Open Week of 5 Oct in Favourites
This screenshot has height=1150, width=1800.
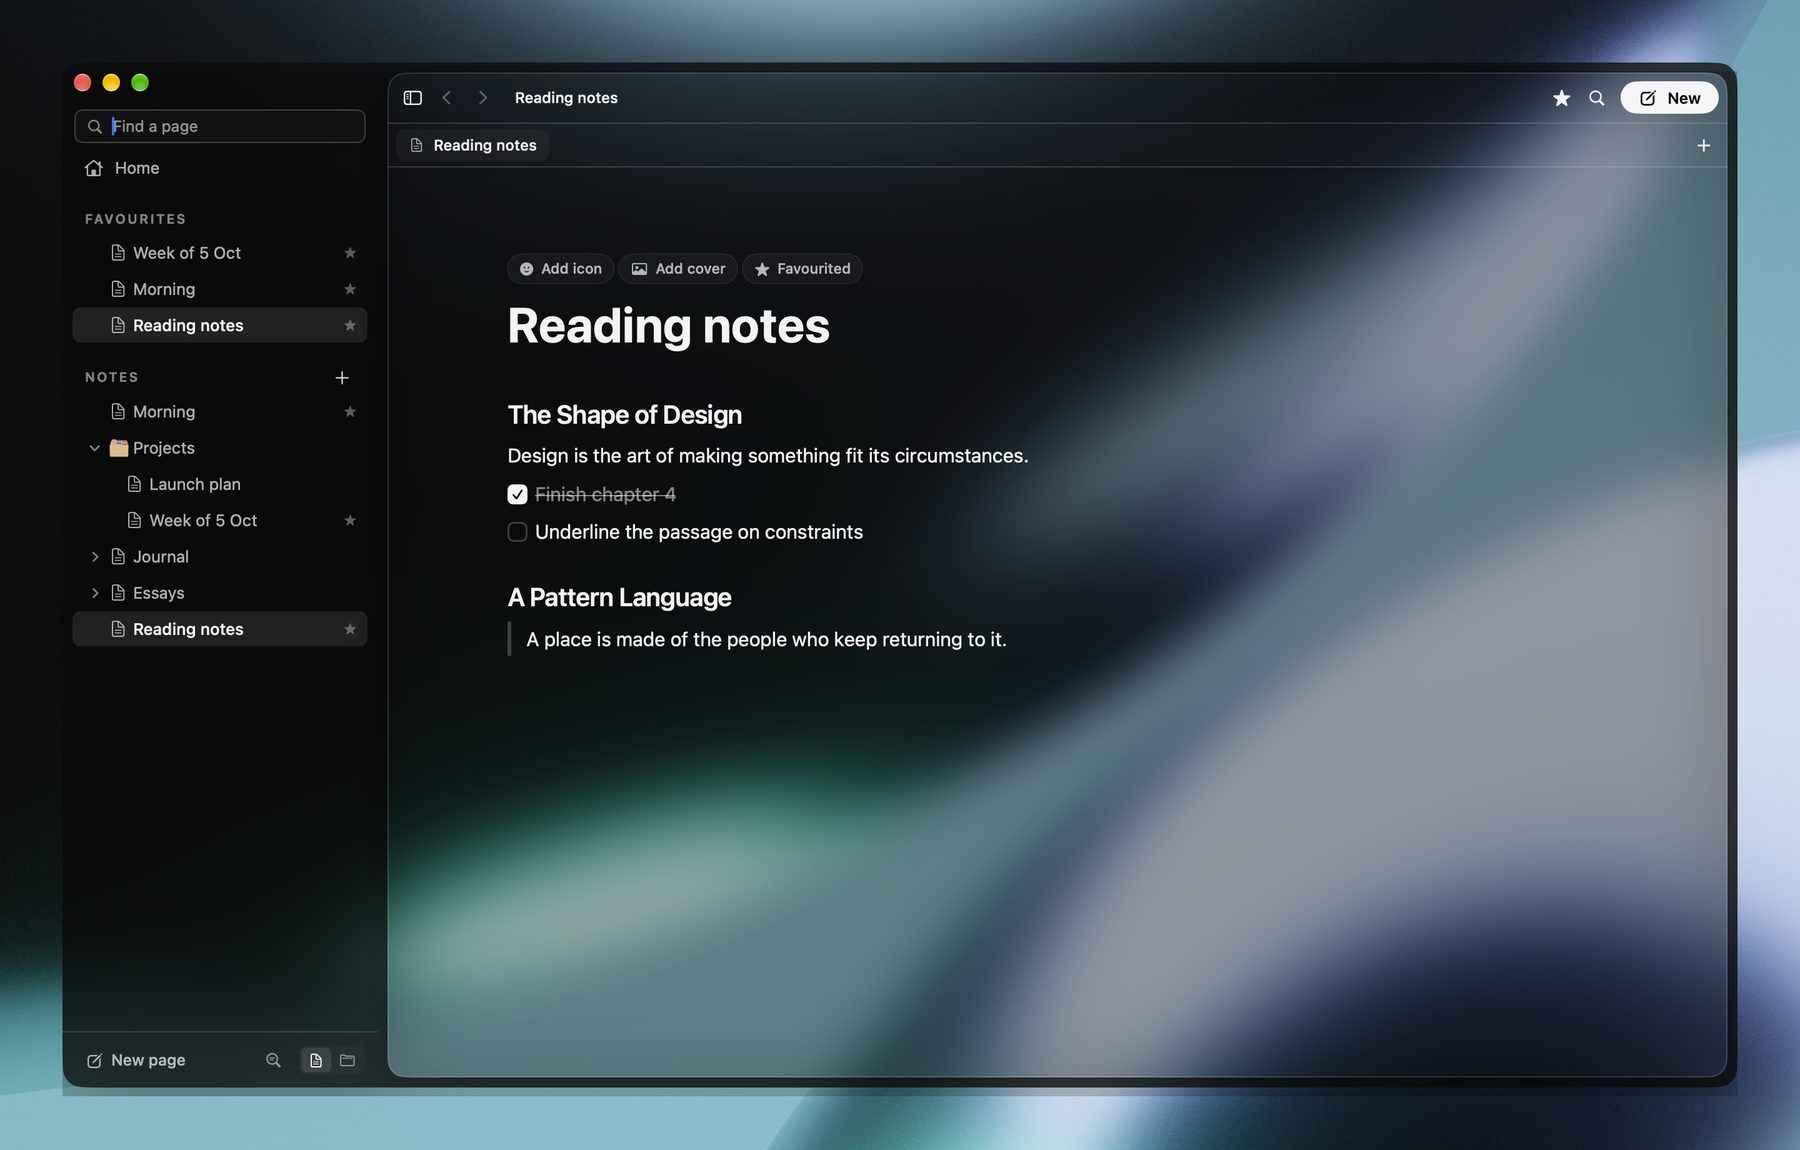pos(220,253)
